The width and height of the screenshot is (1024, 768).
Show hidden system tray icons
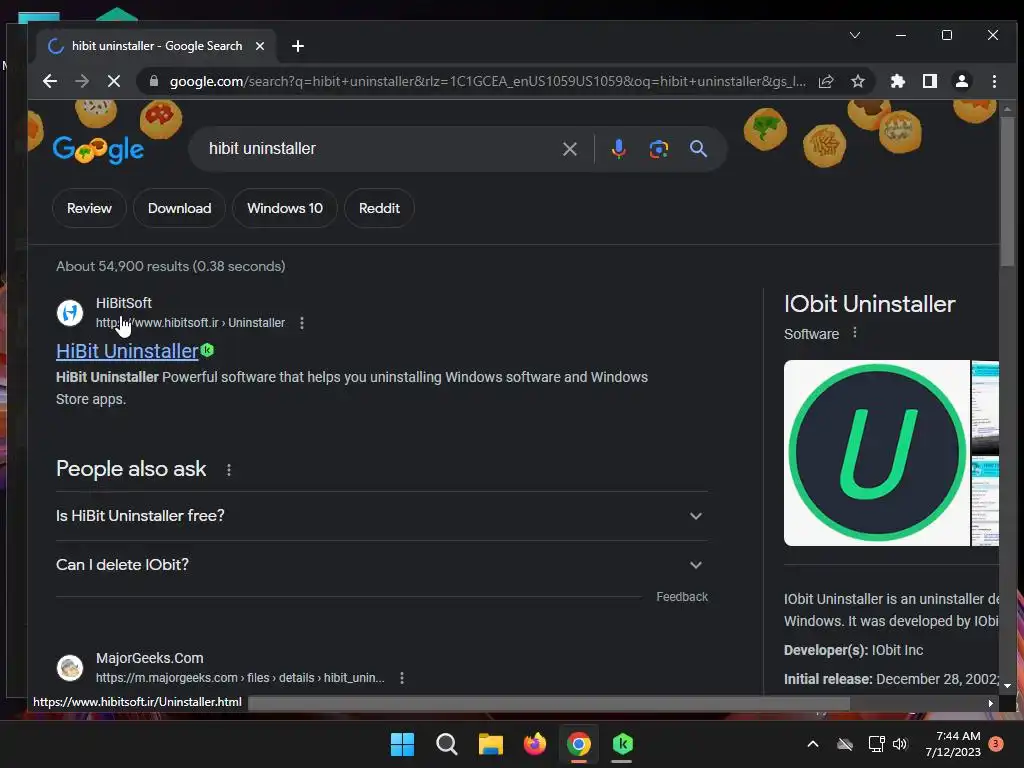point(813,744)
